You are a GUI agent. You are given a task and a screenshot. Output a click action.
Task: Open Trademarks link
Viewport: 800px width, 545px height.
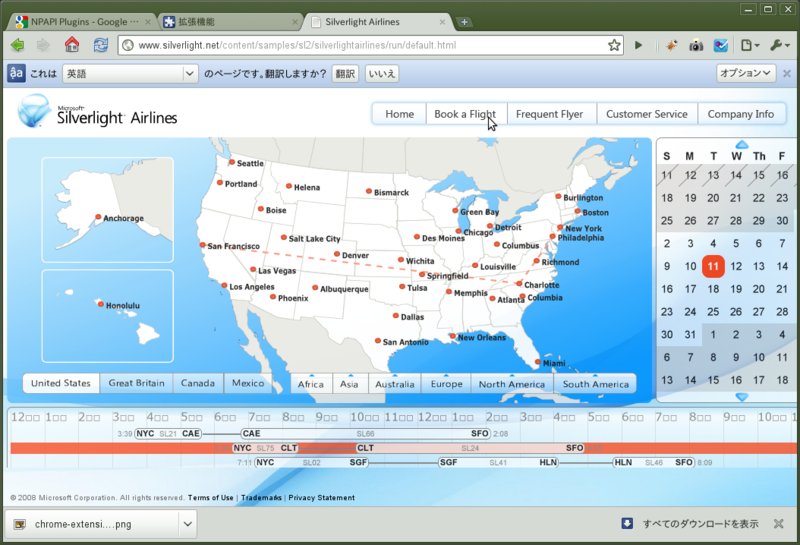261,498
